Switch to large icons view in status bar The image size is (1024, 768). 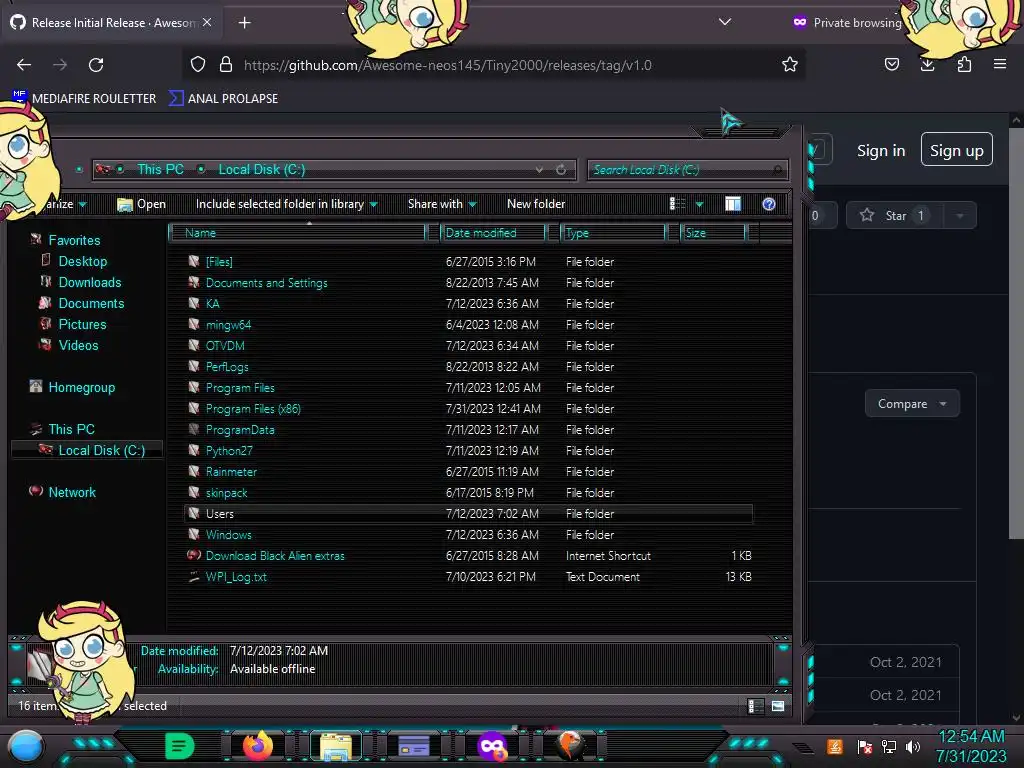click(778, 706)
